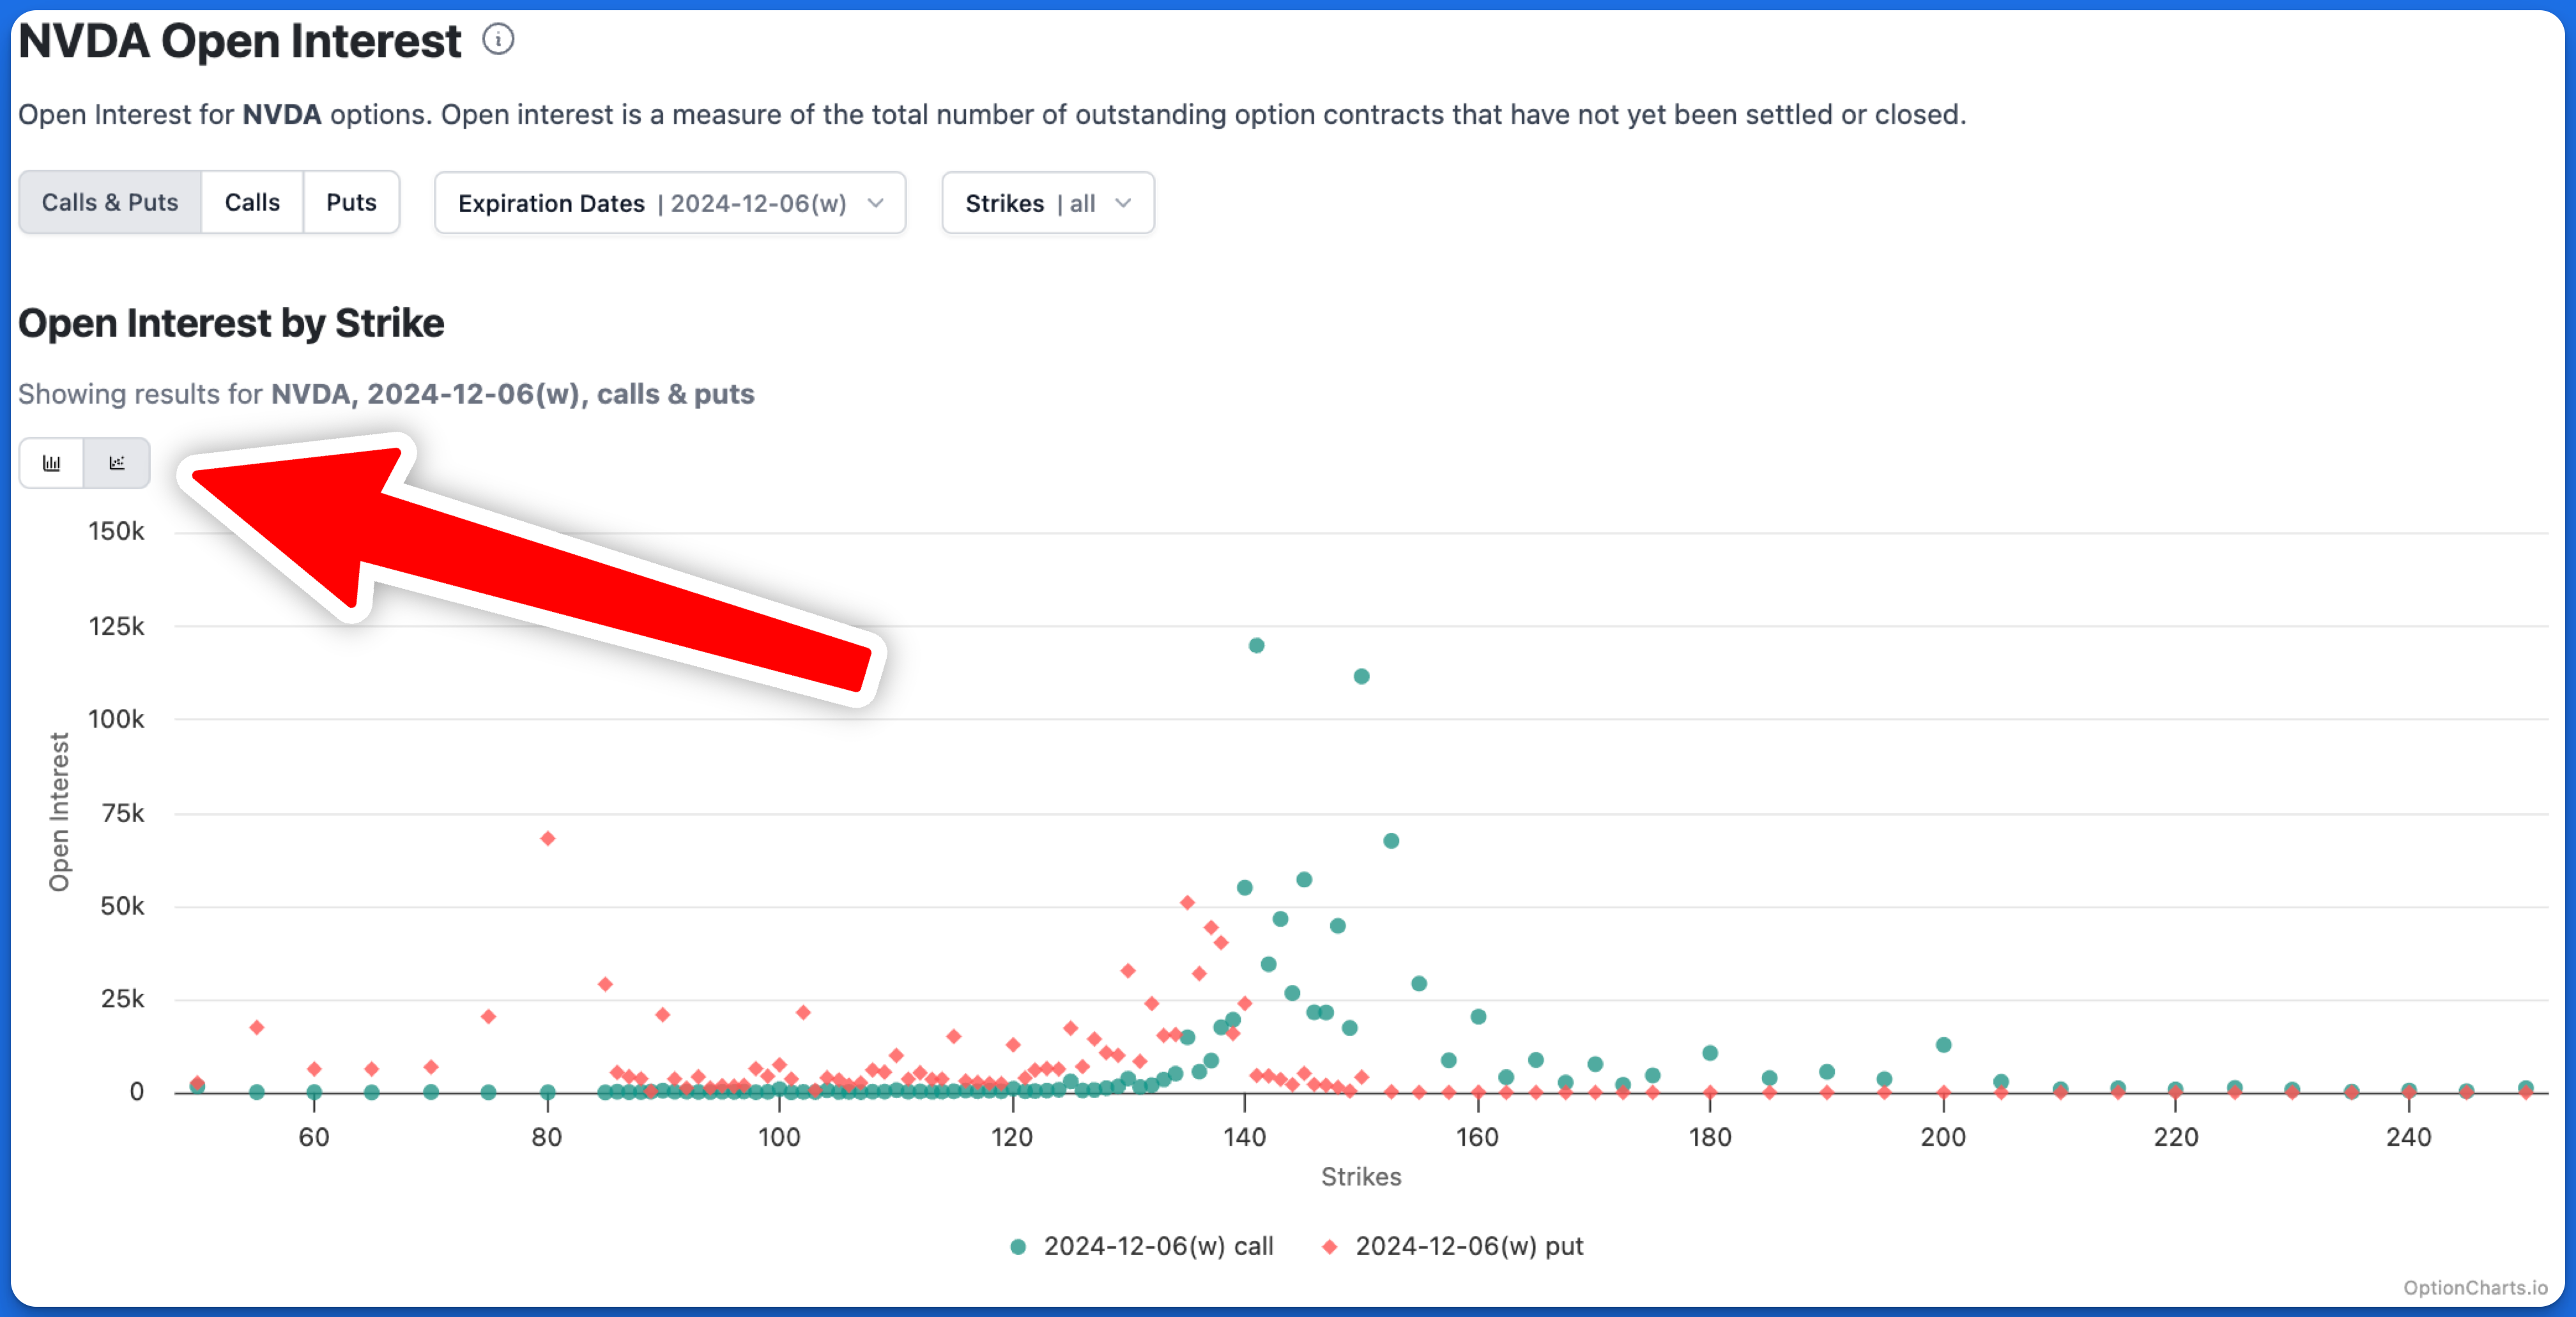Screen dimensions: 2576x1317
Task: Click the 75k y-axis label
Action: [123, 814]
